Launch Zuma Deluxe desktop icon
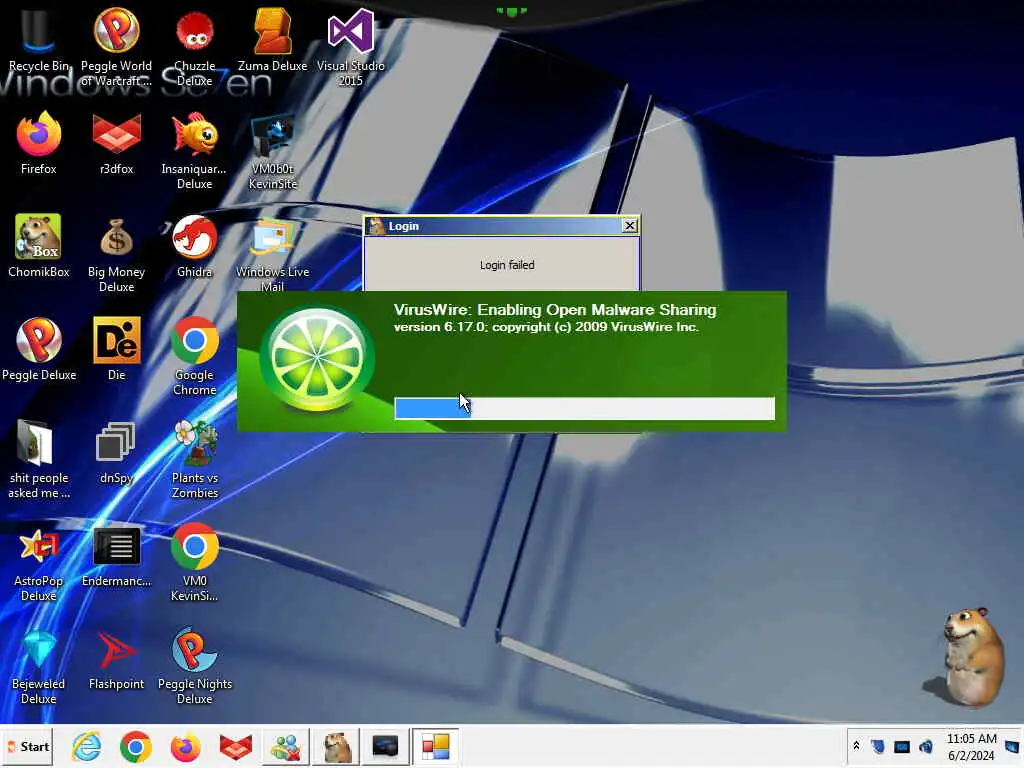This screenshot has width=1024, height=768. tap(272, 40)
